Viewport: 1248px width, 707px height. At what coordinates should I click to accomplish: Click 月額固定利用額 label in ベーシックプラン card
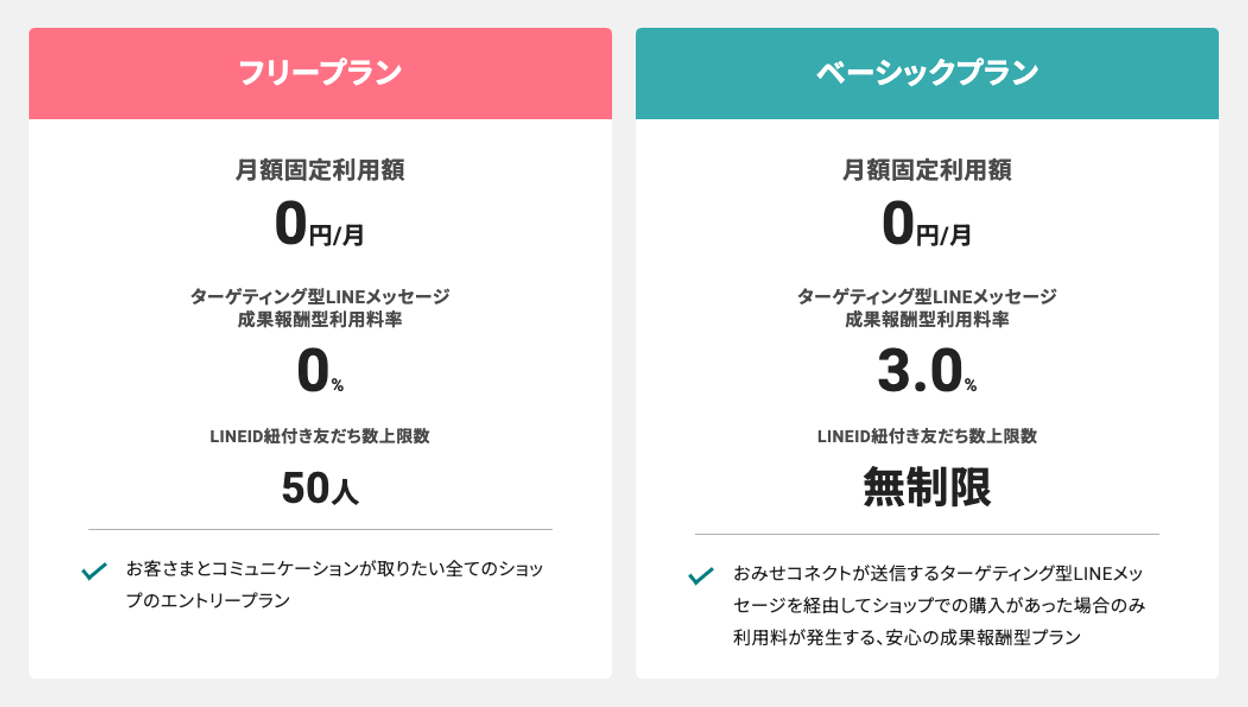(x=927, y=171)
